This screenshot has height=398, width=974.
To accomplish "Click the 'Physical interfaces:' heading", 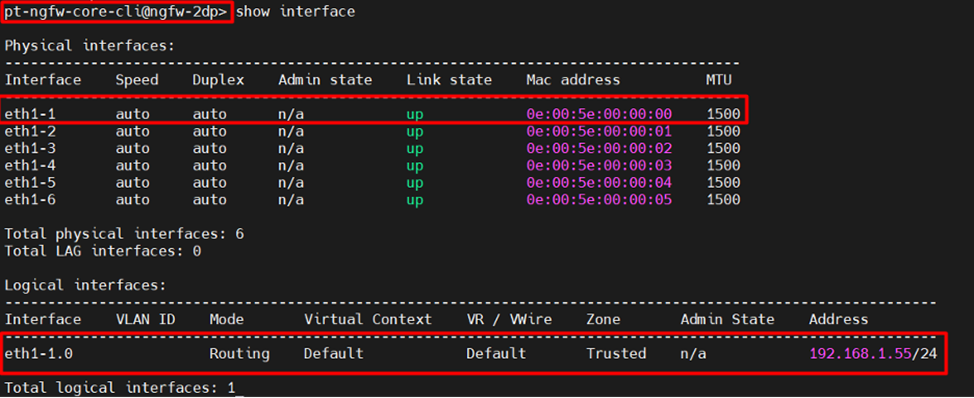I will tap(90, 45).
